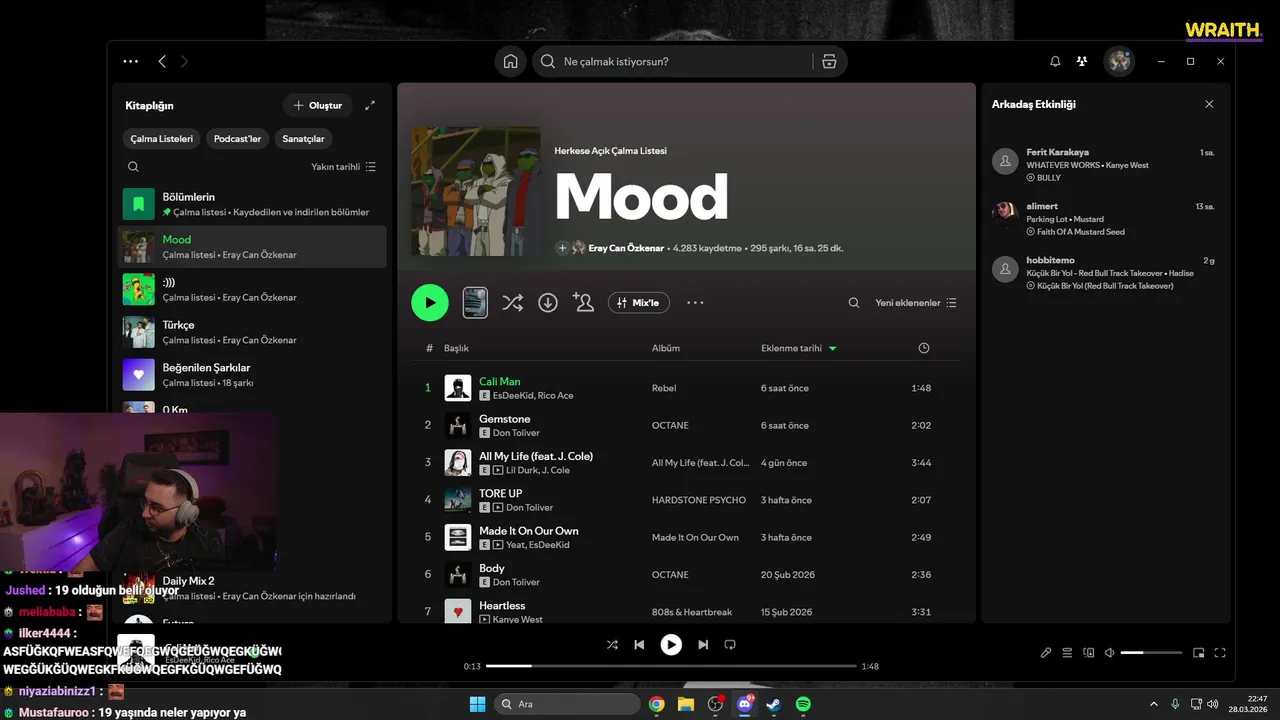Screen dimensions: 1280x720
Task: Open the playlist preview cover thumbnail button
Action: click(475, 302)
